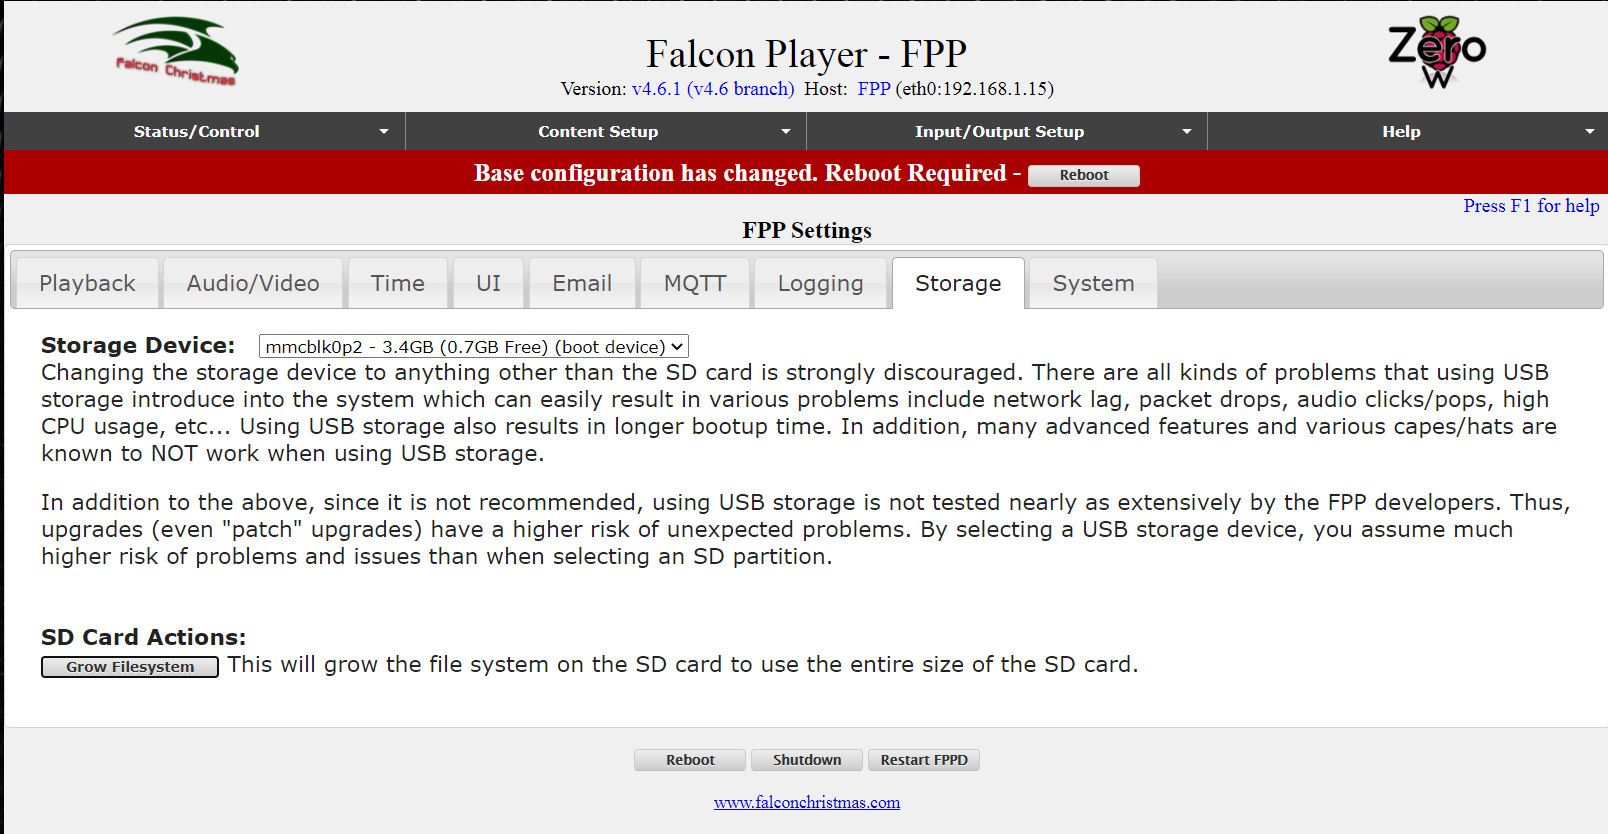Viewport: 1608px width, 834px height.
Task: Click the Falcon Christmas logo
Action: click(x=176, y=51)
